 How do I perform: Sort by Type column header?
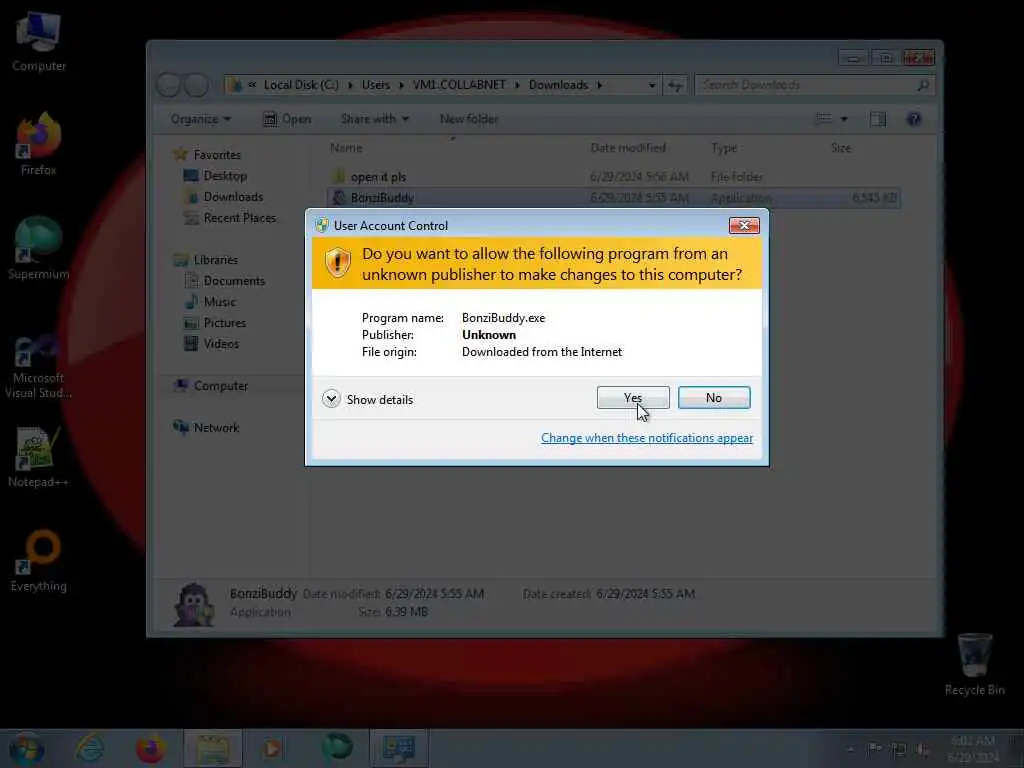coord(724,148)
